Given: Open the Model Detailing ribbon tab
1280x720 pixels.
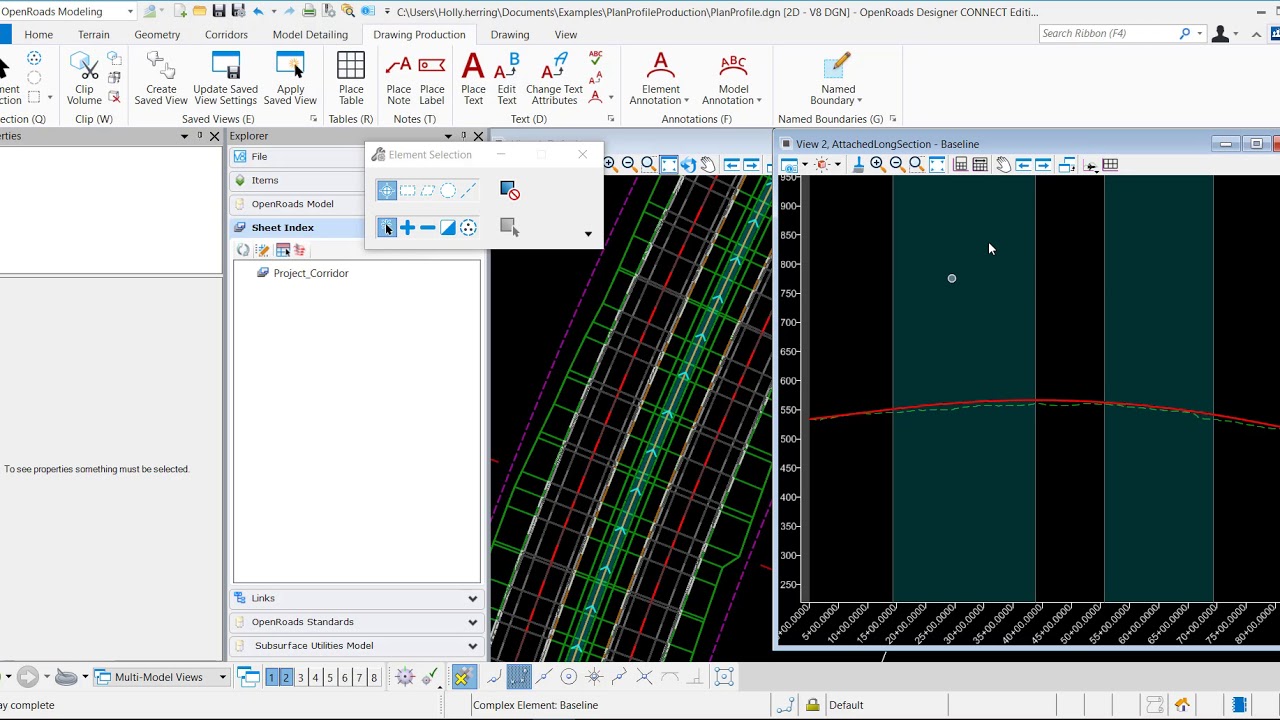Looking at the screenshot, I should (x=310, y=34).
